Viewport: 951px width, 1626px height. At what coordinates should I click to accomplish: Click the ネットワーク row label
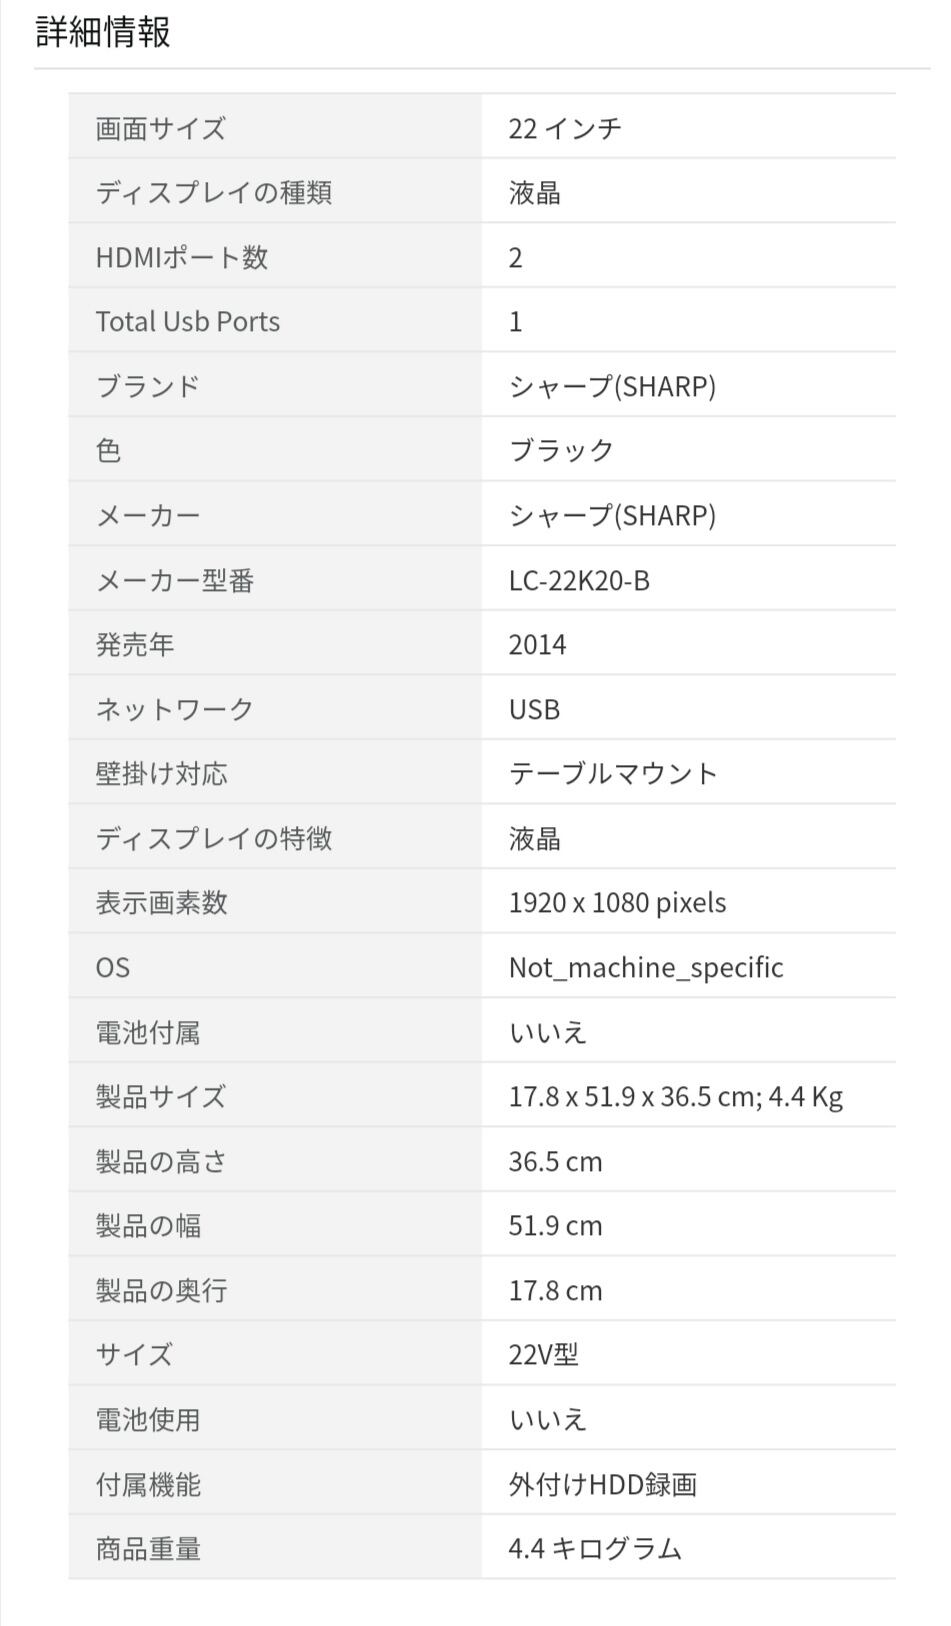[x=174, y=709]
